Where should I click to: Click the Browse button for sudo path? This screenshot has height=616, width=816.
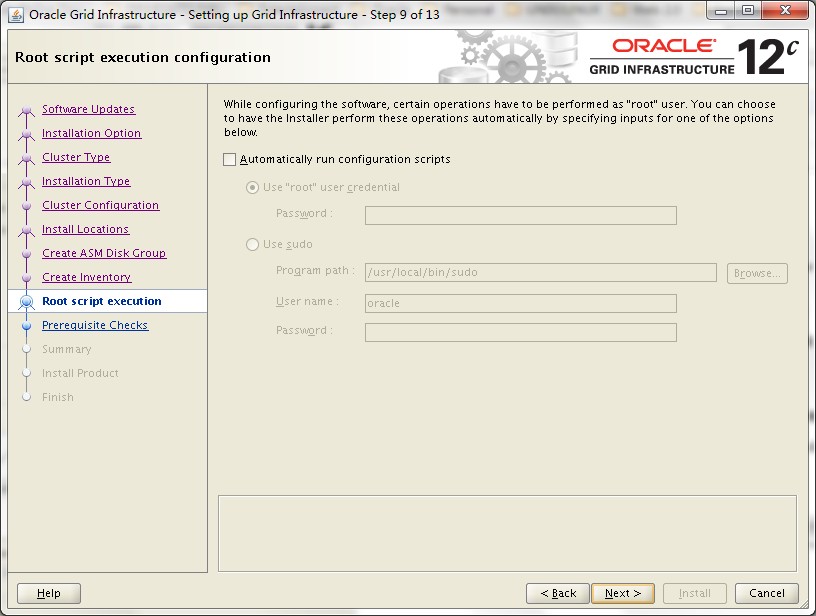click(x=757, y=273)
